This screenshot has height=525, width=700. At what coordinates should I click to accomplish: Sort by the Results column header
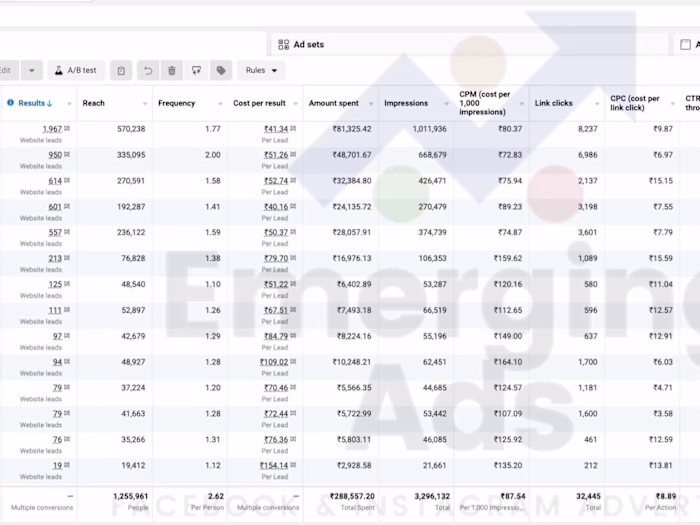tap(35, 103)
